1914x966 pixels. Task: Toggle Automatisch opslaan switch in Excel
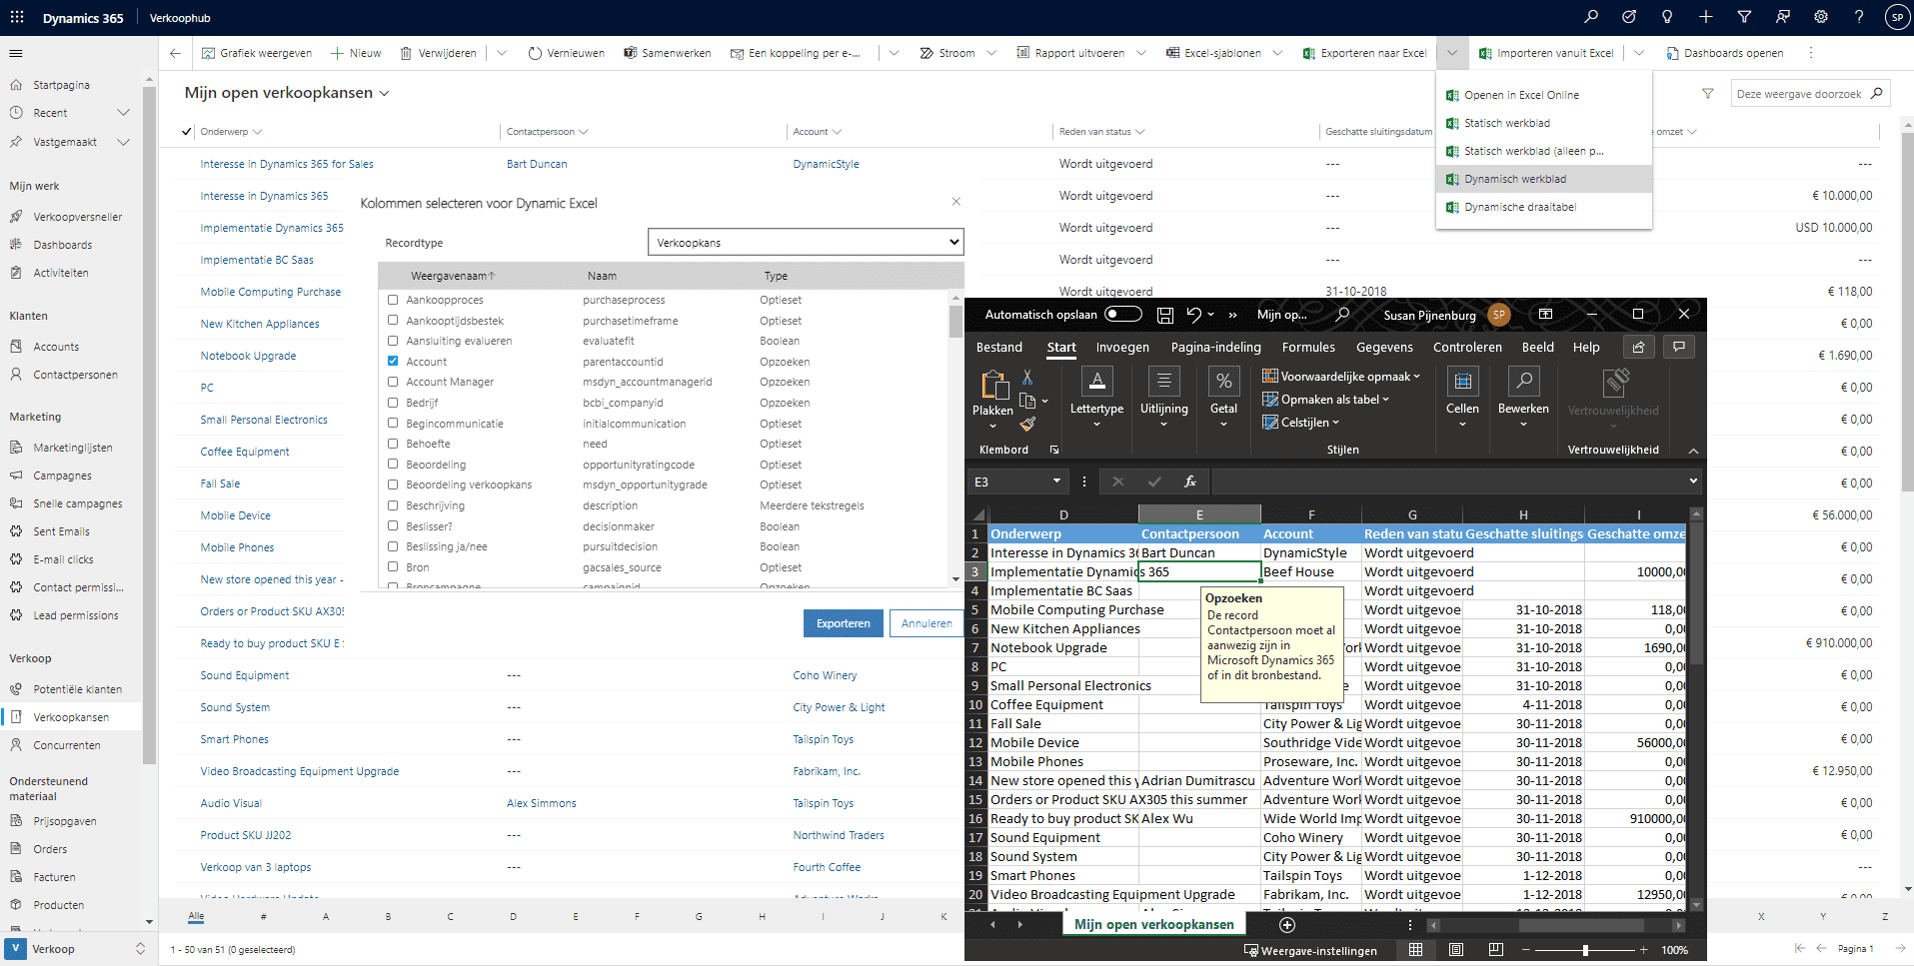pos(1123,315)
